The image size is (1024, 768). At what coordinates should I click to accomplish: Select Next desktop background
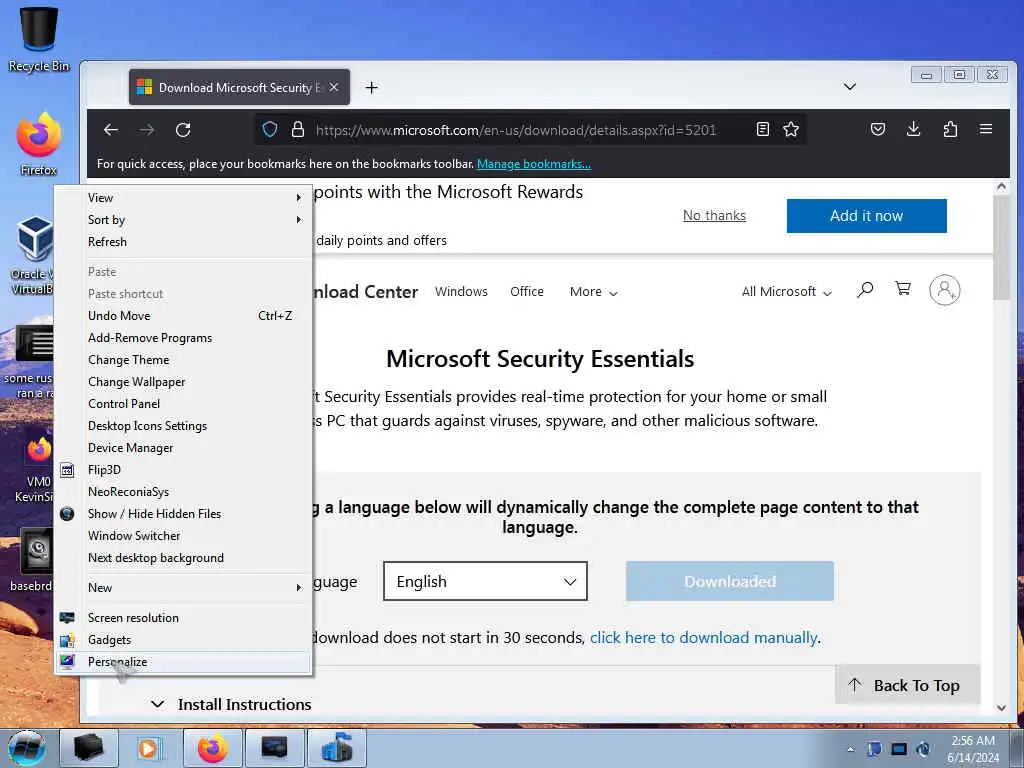coord(183,558)
